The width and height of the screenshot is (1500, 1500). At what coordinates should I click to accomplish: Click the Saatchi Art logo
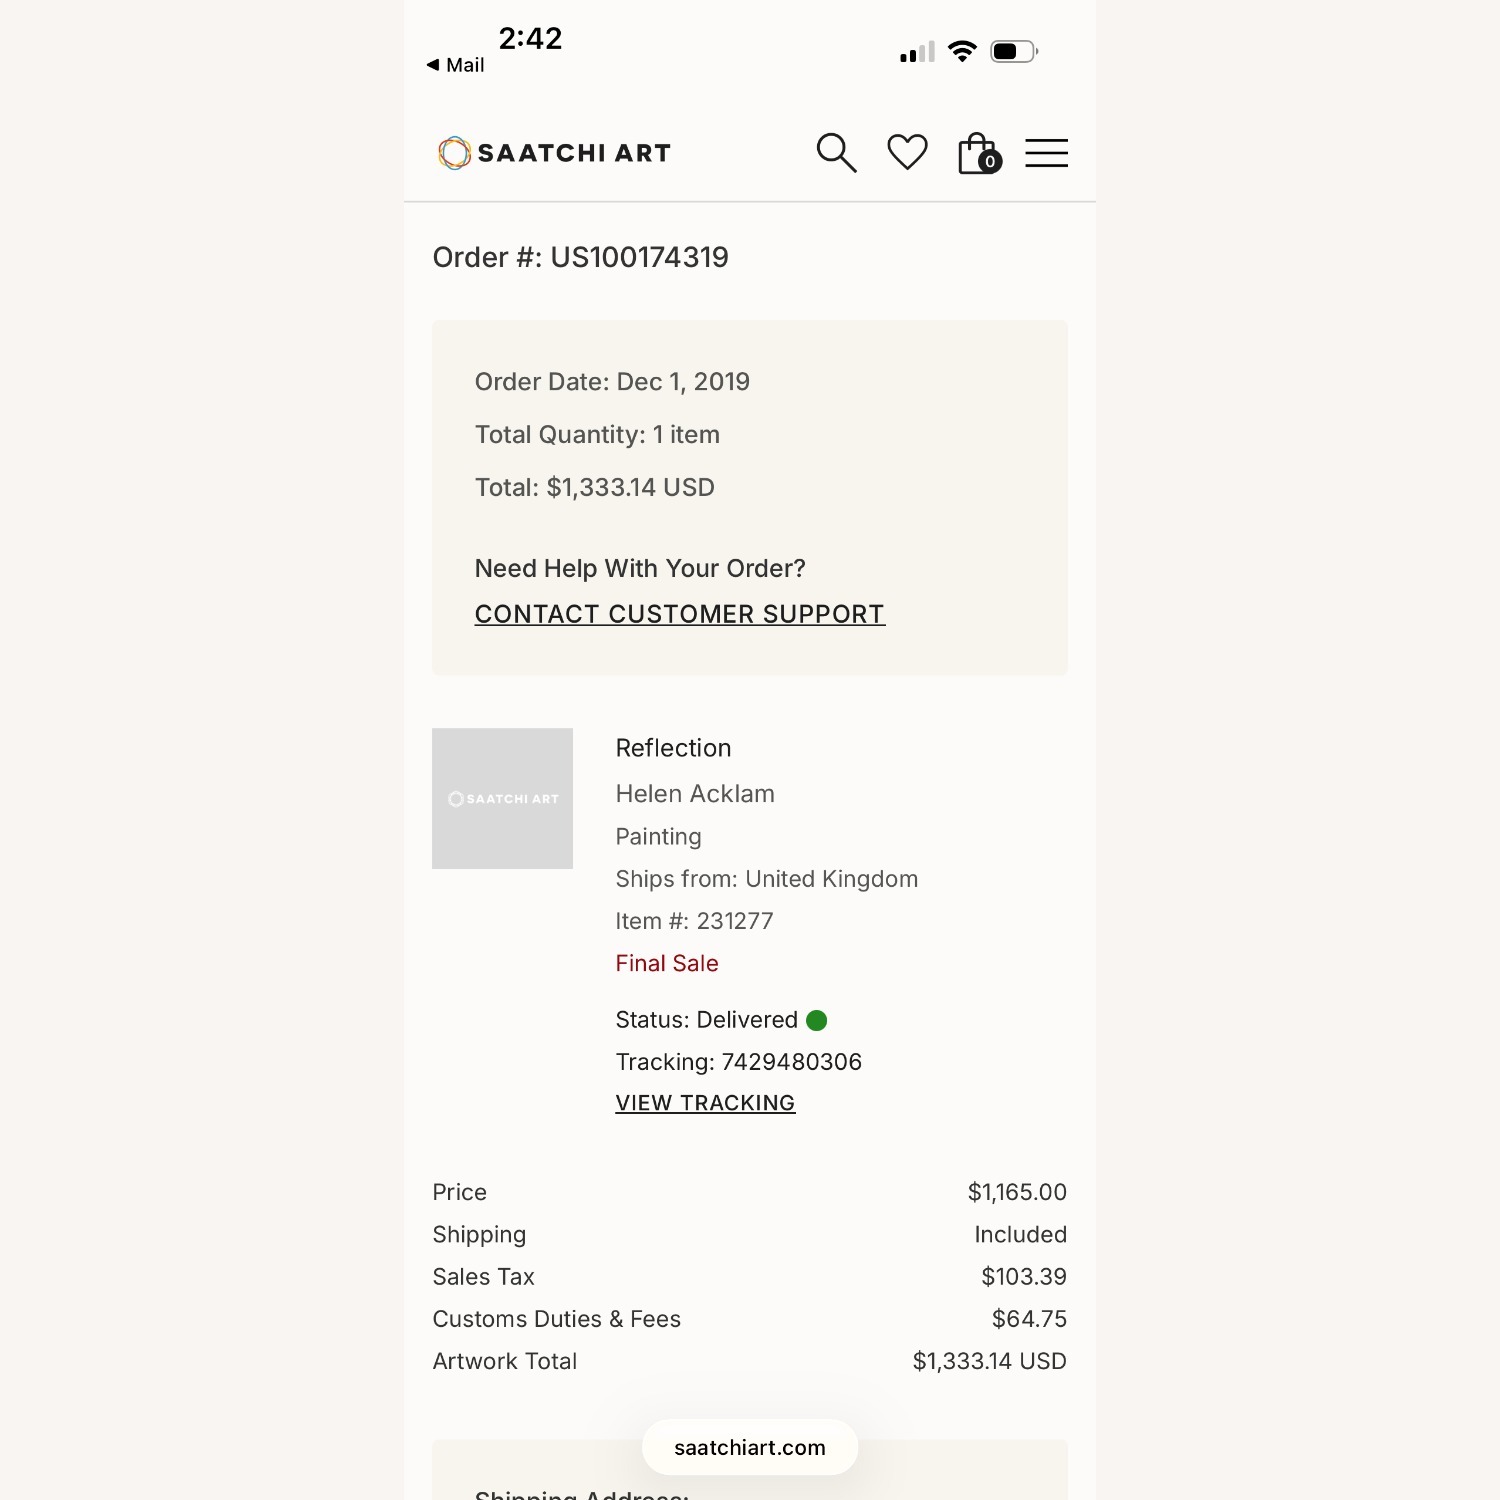point(554,153)
